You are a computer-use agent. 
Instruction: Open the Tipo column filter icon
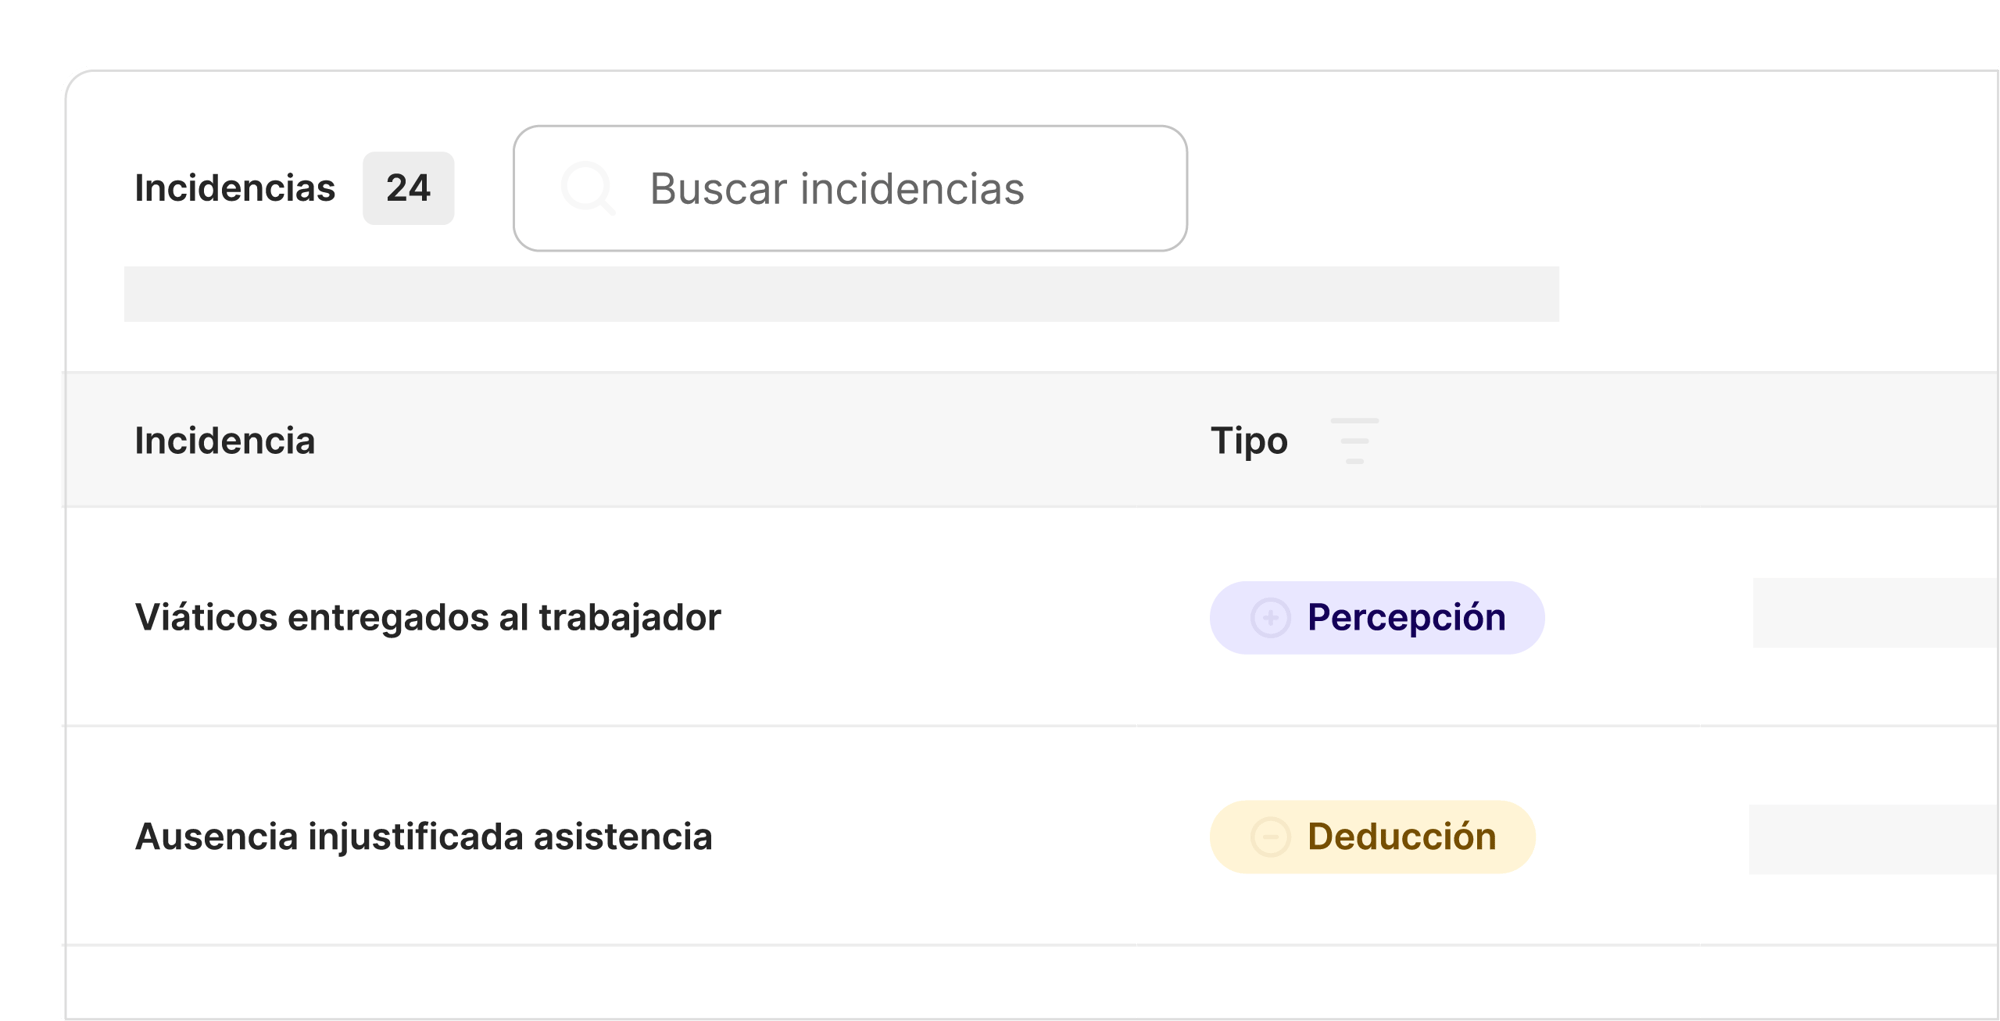tap(1354, 441)
